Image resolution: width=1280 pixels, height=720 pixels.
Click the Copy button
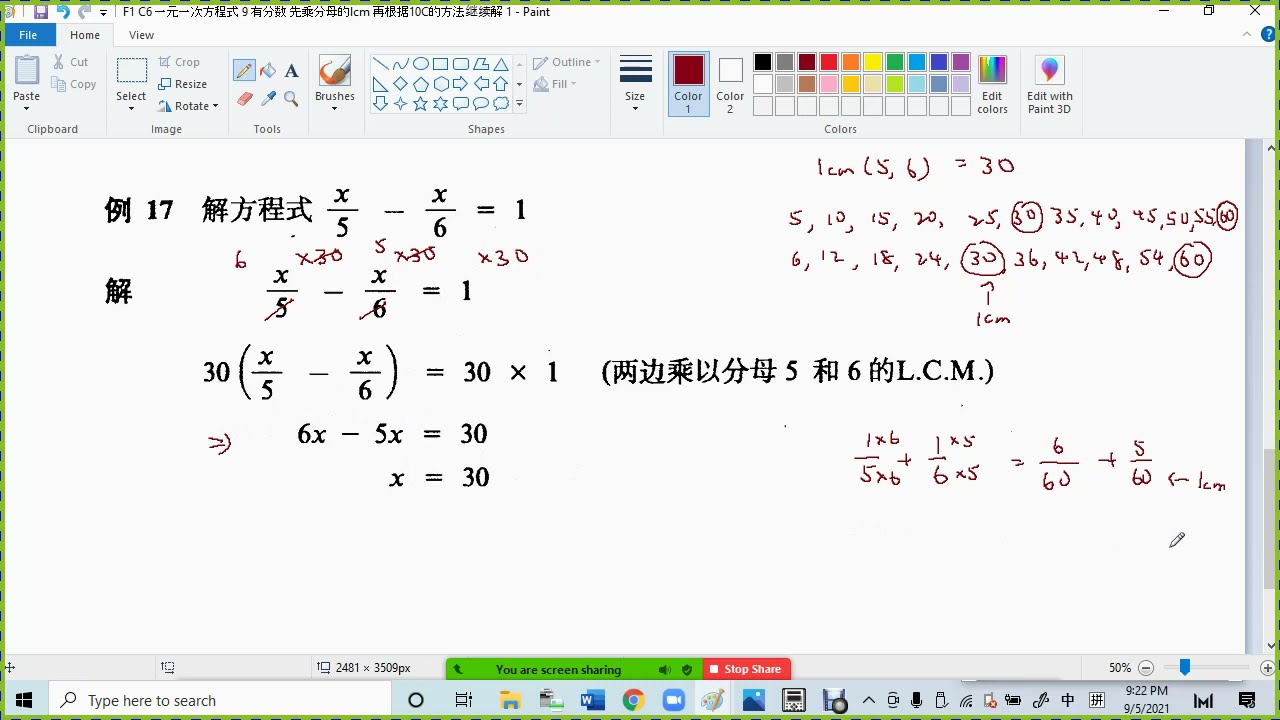pos(73,84)
